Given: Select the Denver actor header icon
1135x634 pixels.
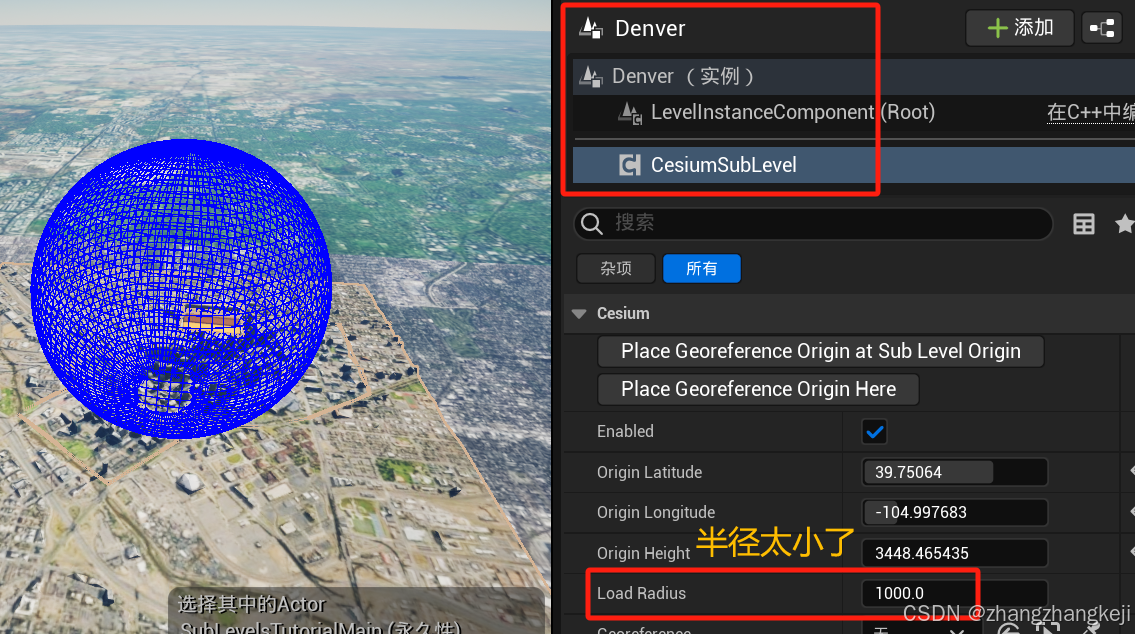Looking at the screenshot, I should pyautogui.click(x=591, y=28).
